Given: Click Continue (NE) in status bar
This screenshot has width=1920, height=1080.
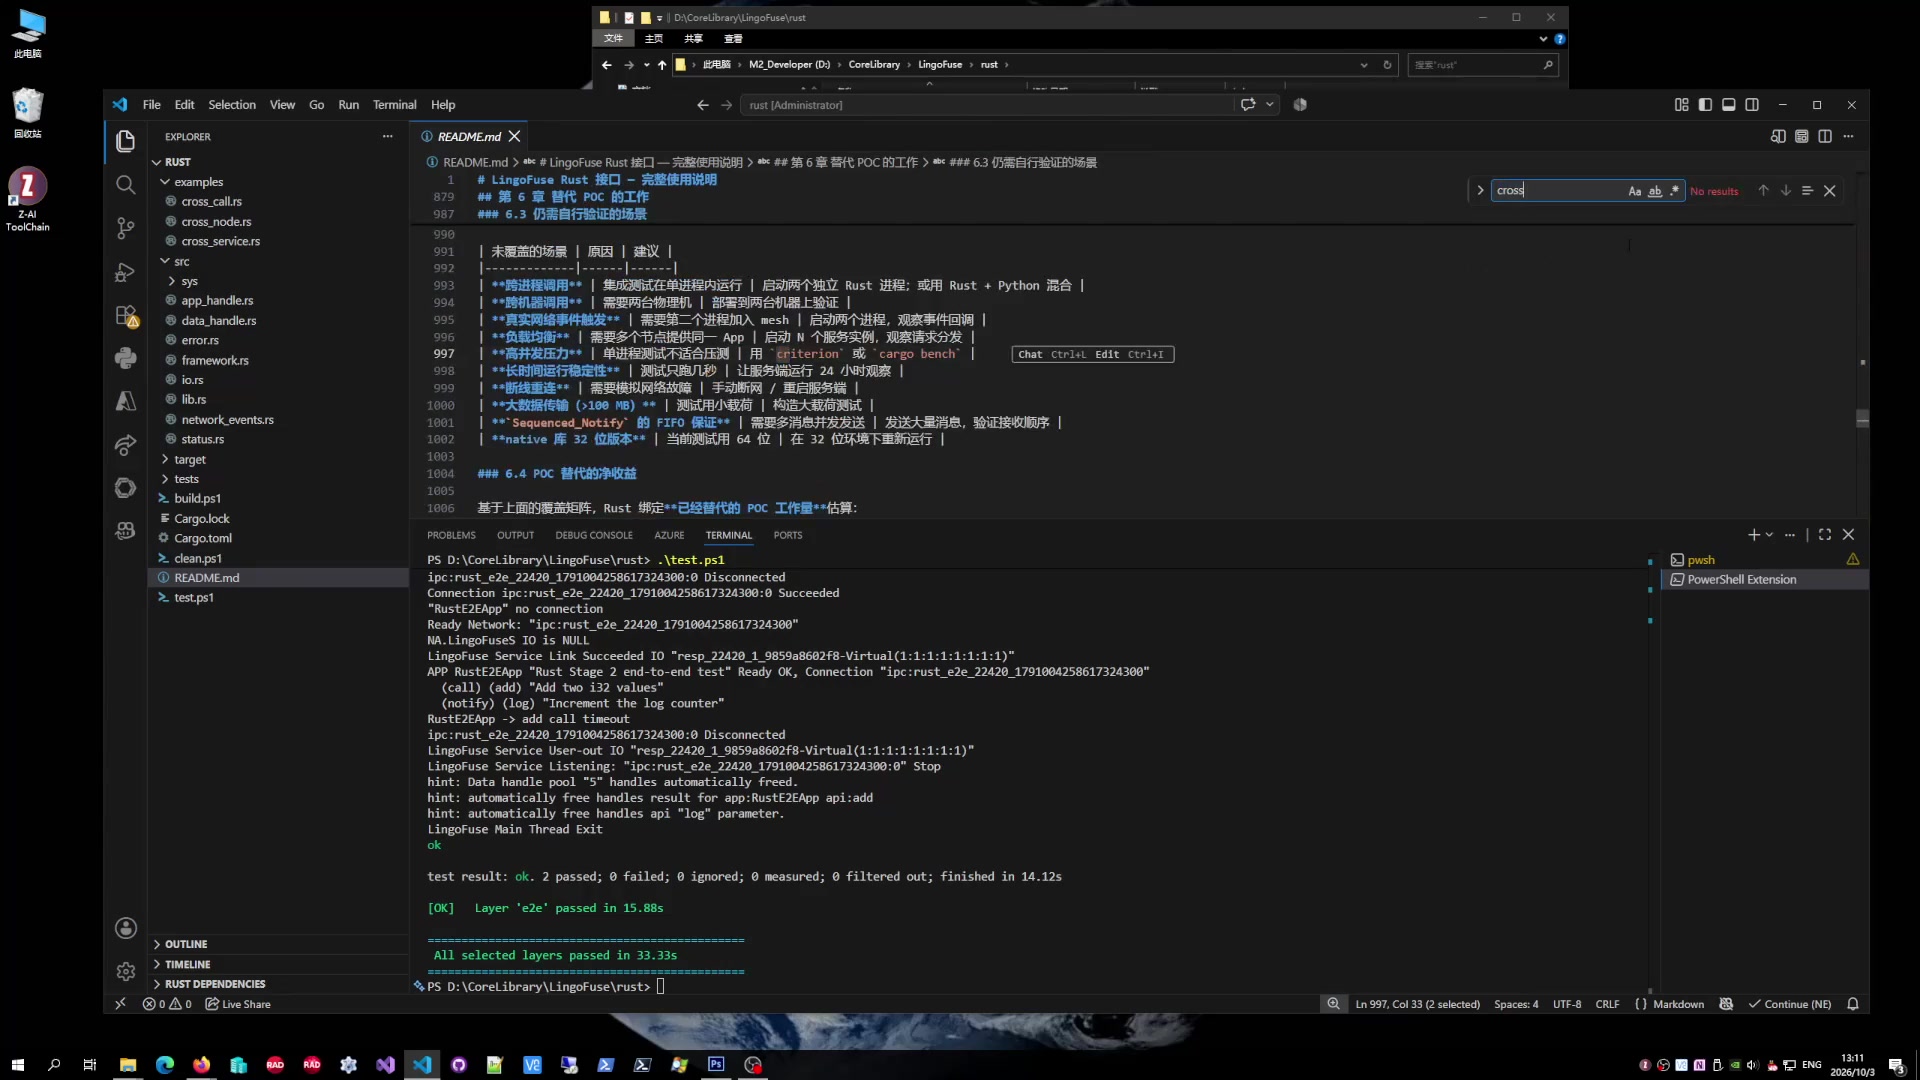Looking at the screenshot, I should pos(1790,1004).
